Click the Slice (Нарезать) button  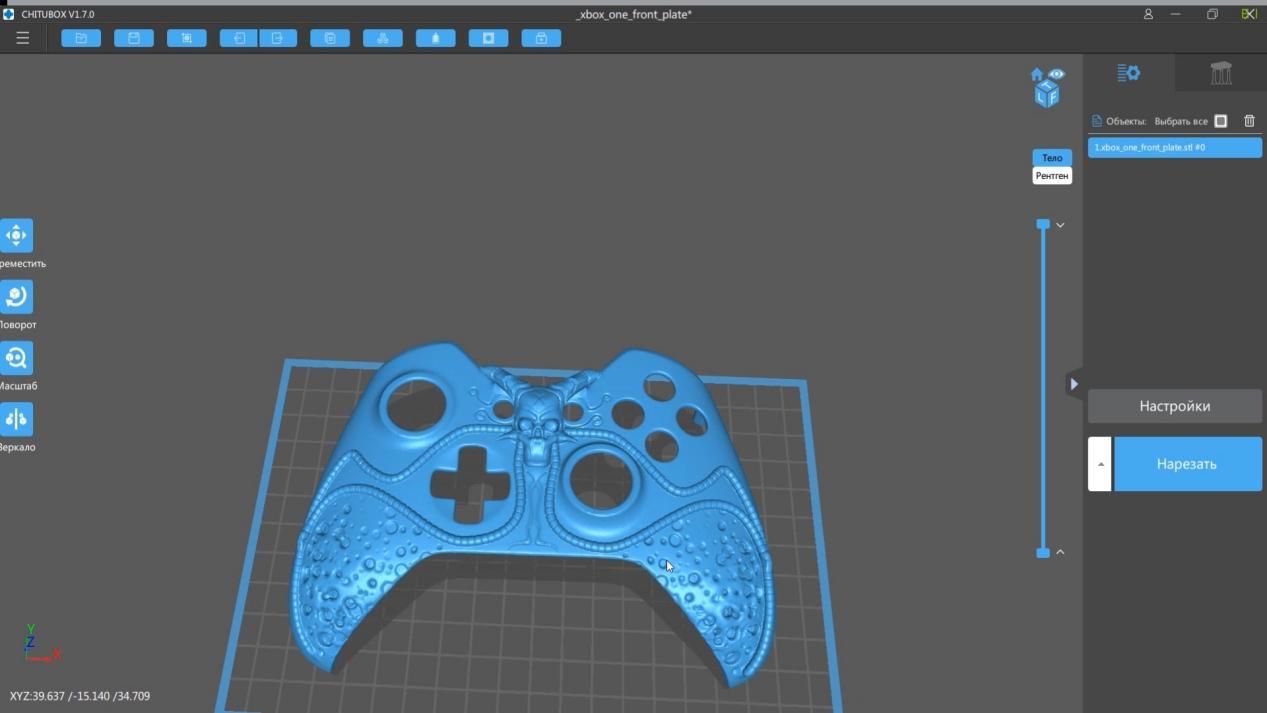pyautogui.click(x=1187, y=464)
